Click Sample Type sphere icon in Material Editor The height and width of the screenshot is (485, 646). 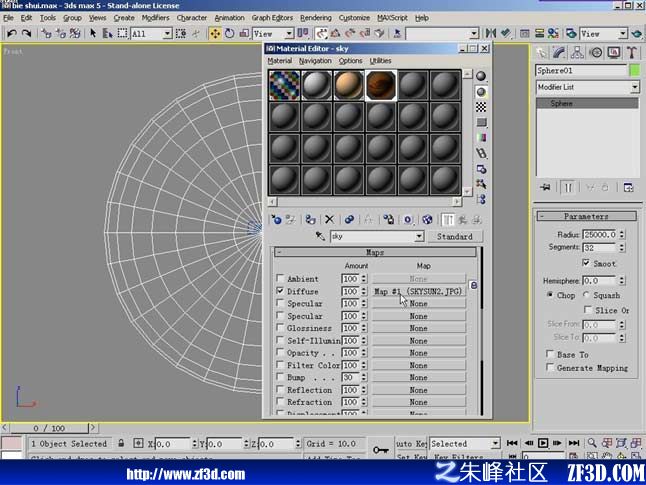(481, 76)
